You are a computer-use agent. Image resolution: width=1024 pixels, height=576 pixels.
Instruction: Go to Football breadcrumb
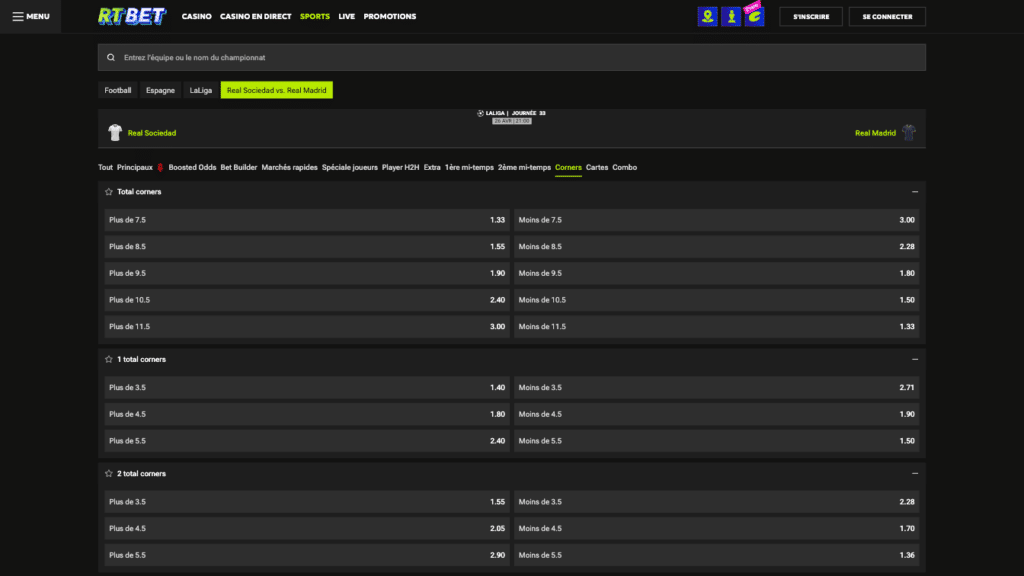click(x=118, y=90)
